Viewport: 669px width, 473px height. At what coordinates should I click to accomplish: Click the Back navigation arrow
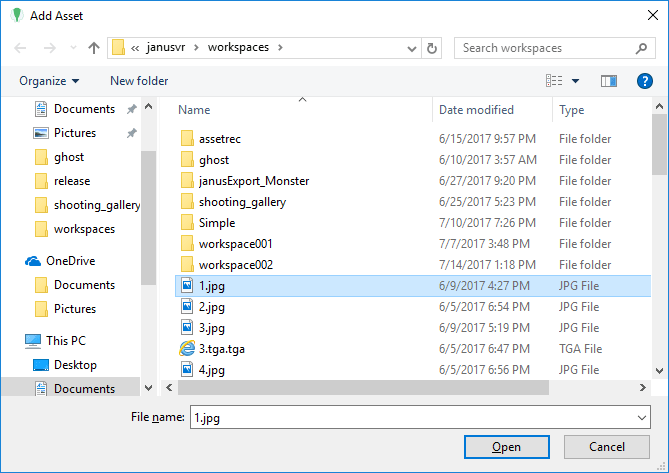[21, 48]
